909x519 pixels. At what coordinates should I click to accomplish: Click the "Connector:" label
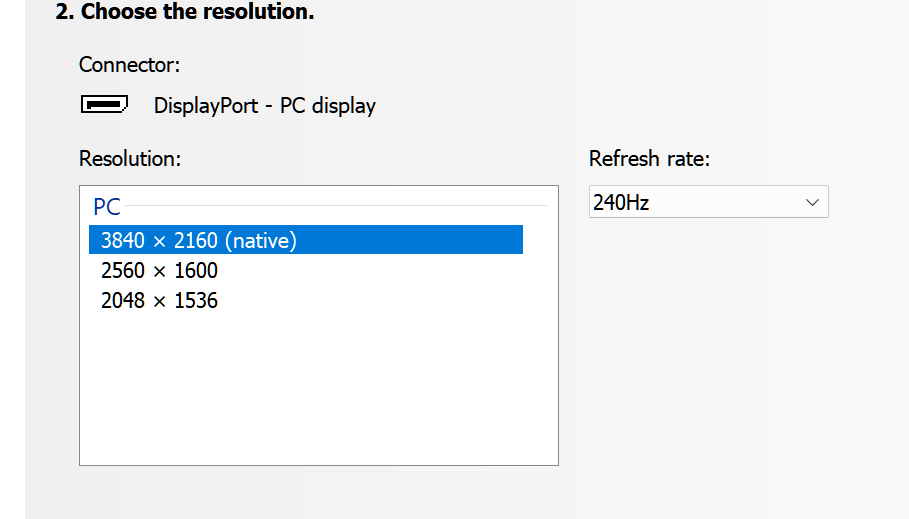click(x=129, y=65)
